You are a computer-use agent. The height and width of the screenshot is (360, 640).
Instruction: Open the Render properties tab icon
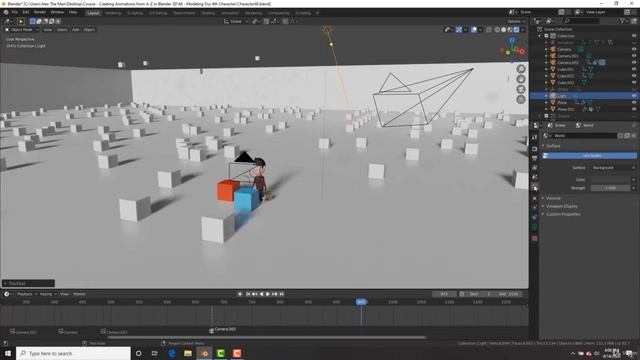pos(535,149)
